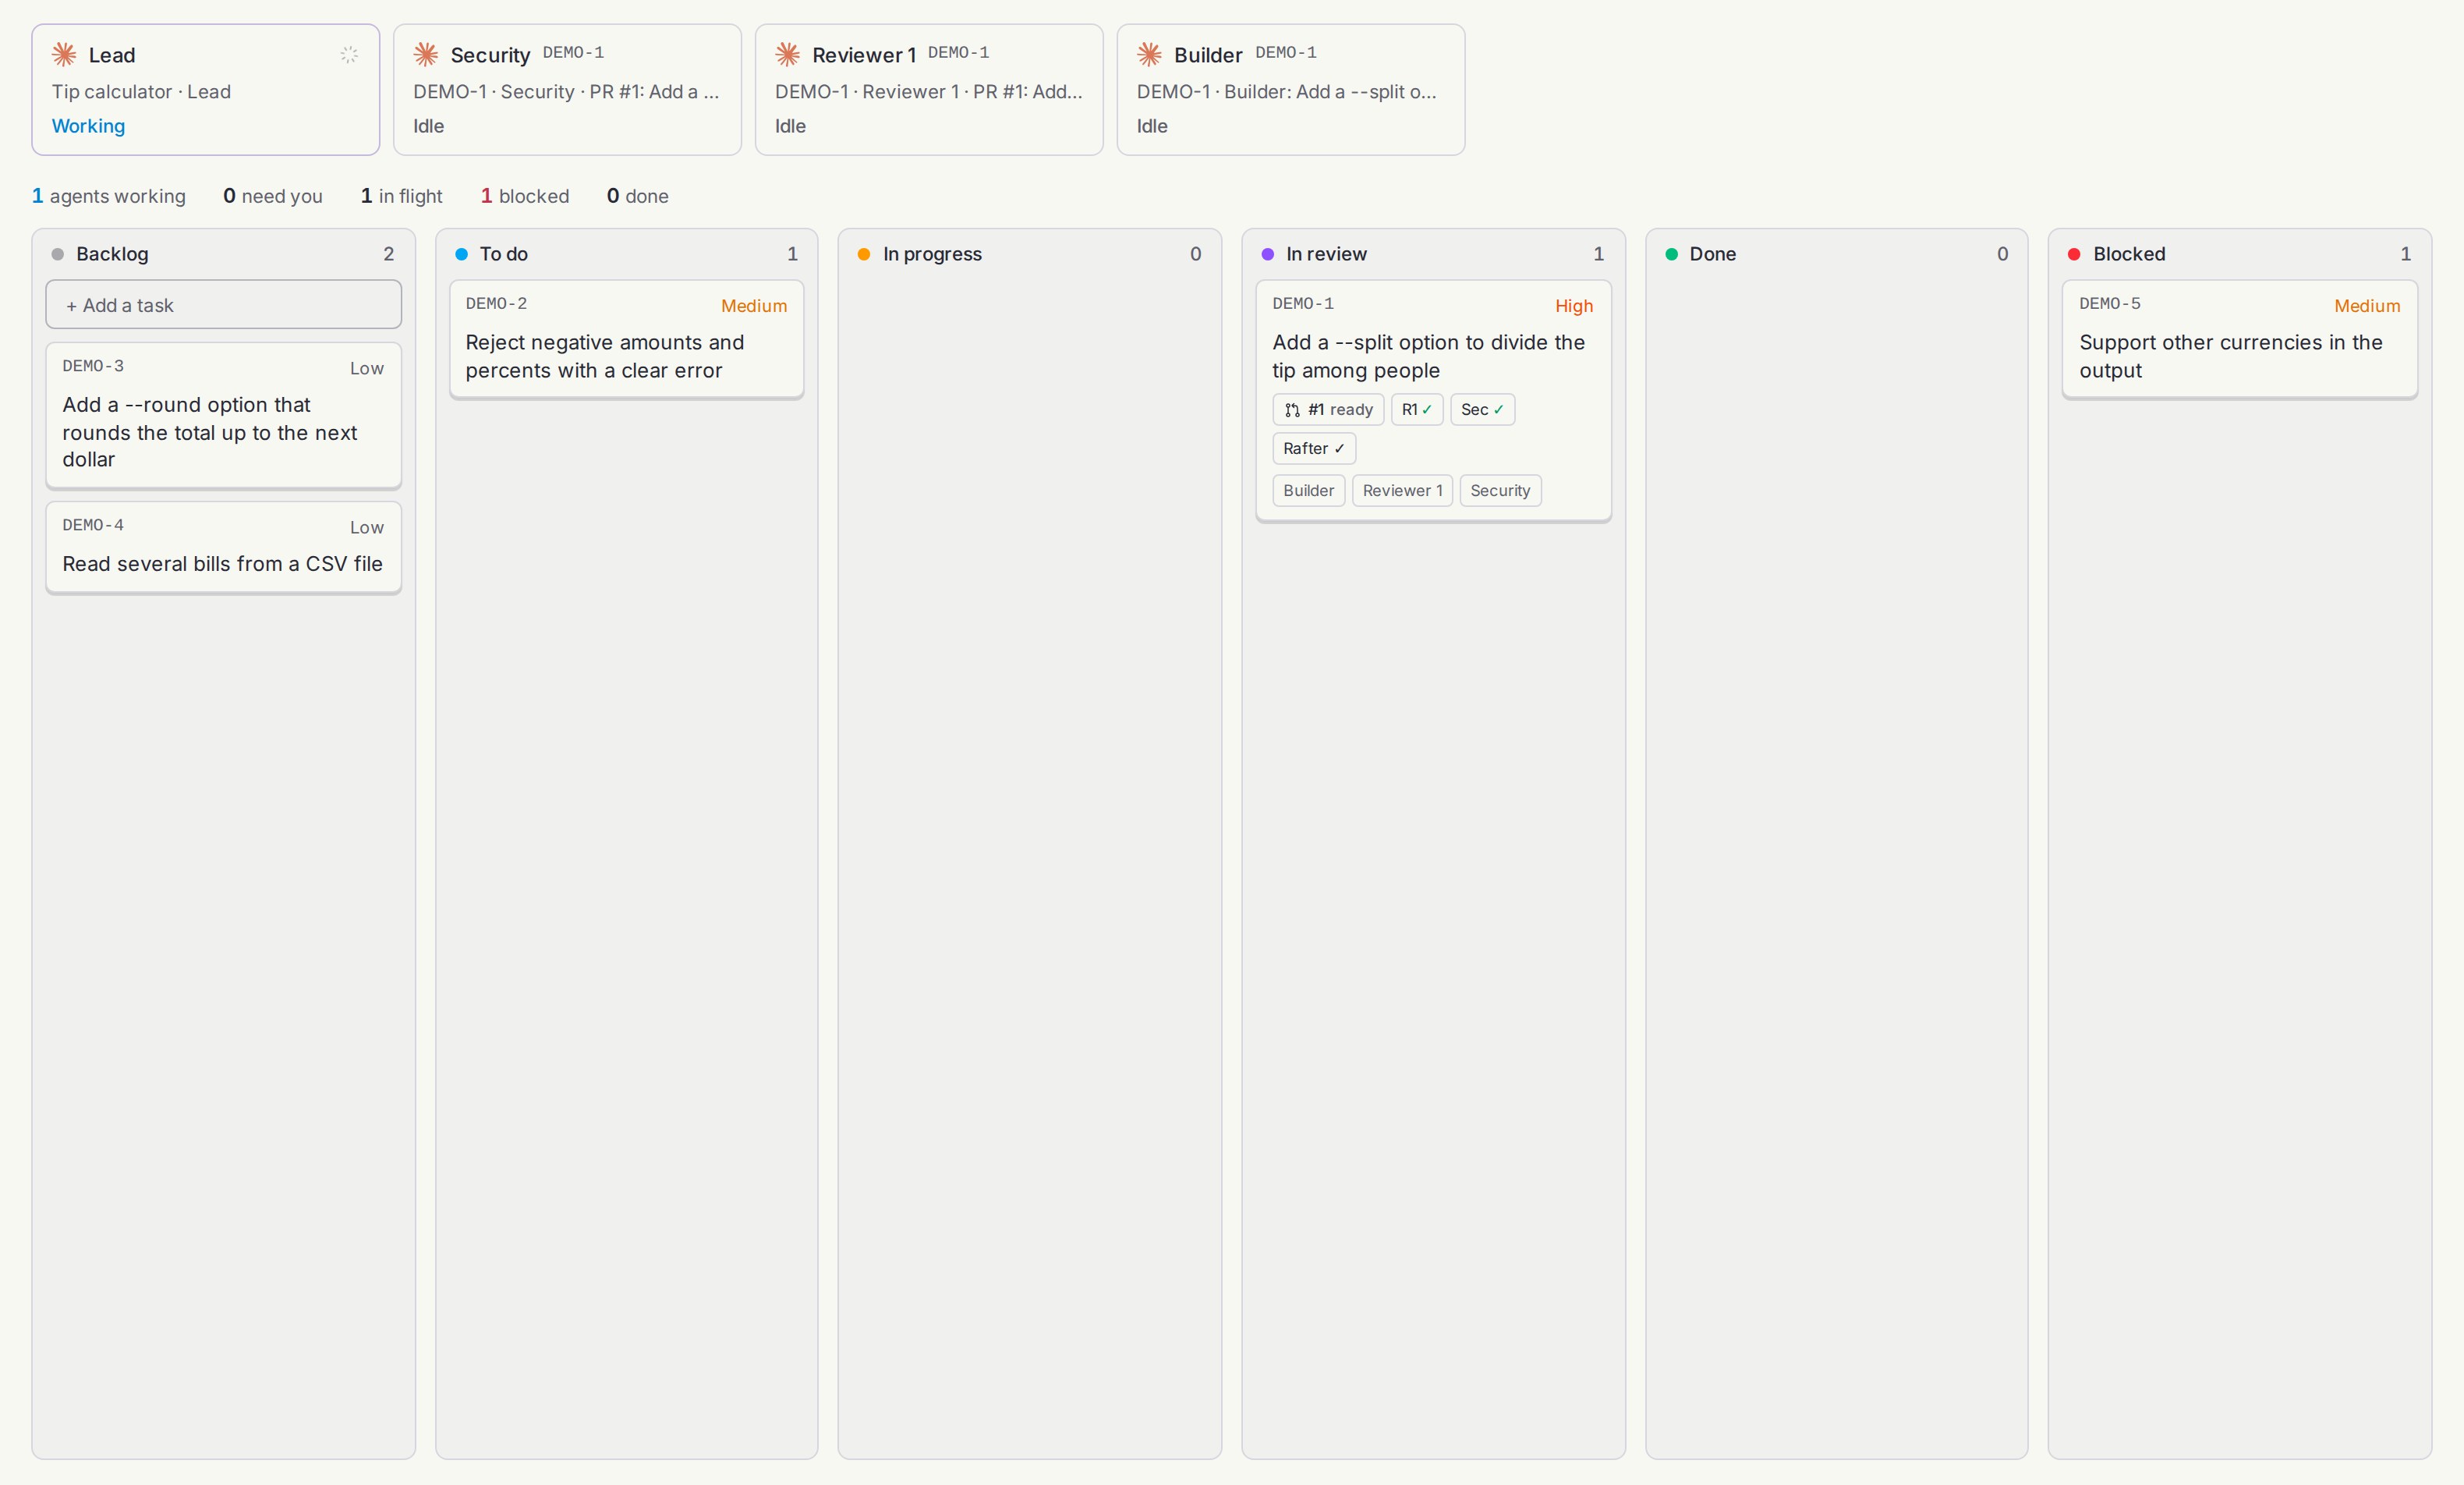The height and width of the screenshot is (1485, 2464).
Task: Click the Builder agent starburst icon
Action: click(1150, 54)
